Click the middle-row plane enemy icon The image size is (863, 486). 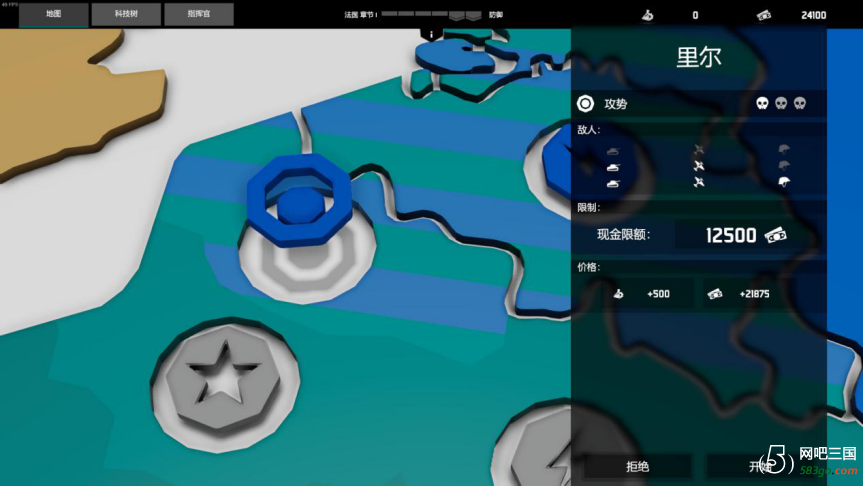699,166
